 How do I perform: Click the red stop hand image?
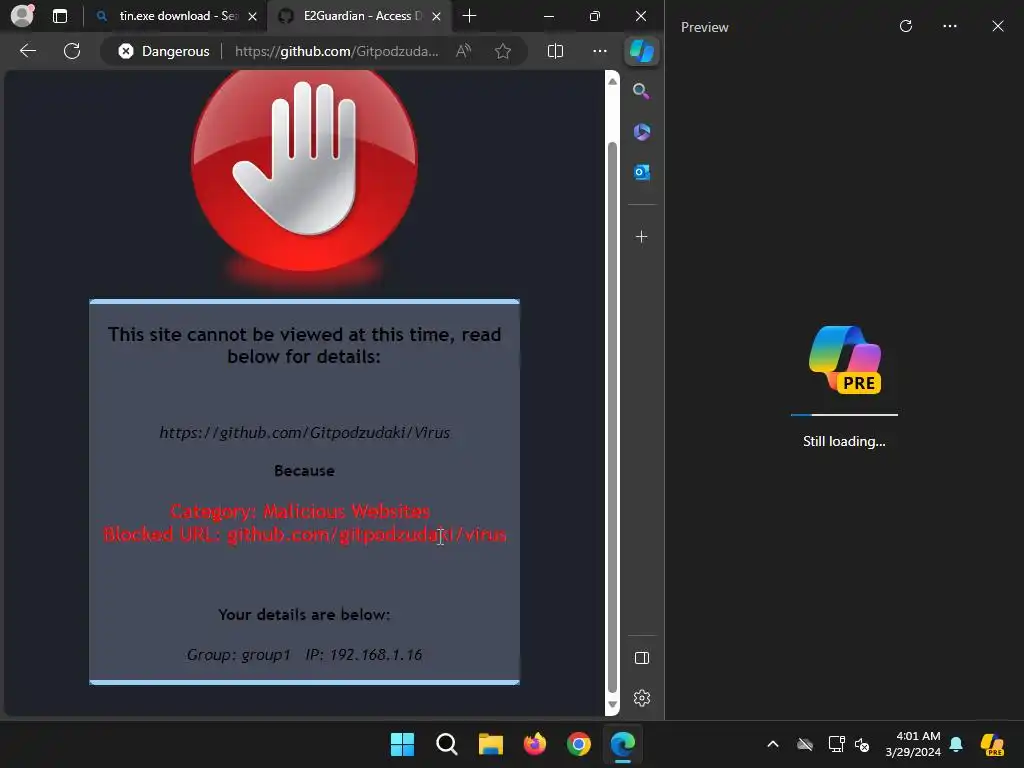[x=304, y=171]
